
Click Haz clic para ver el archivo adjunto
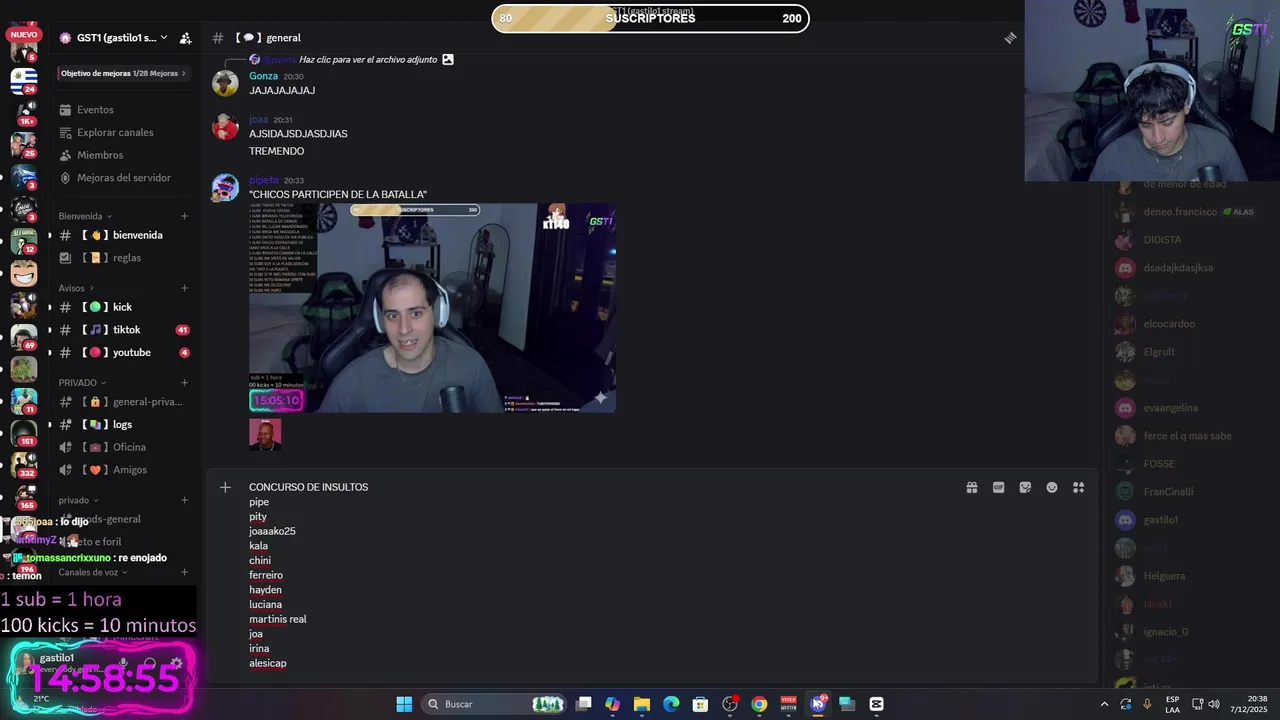(368, 60)
